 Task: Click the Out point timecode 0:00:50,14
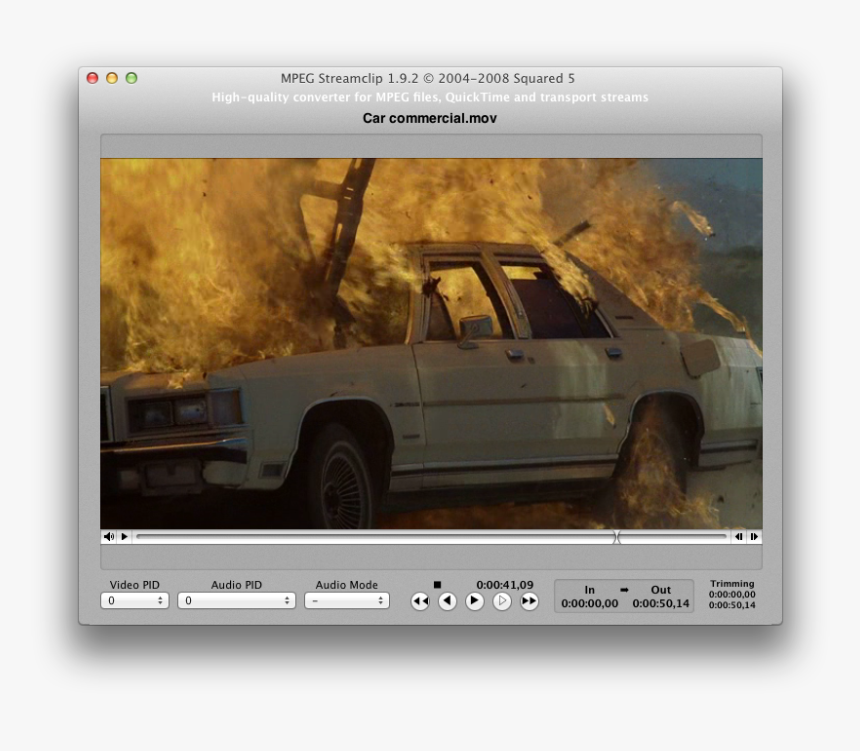(x=660, y=603)
